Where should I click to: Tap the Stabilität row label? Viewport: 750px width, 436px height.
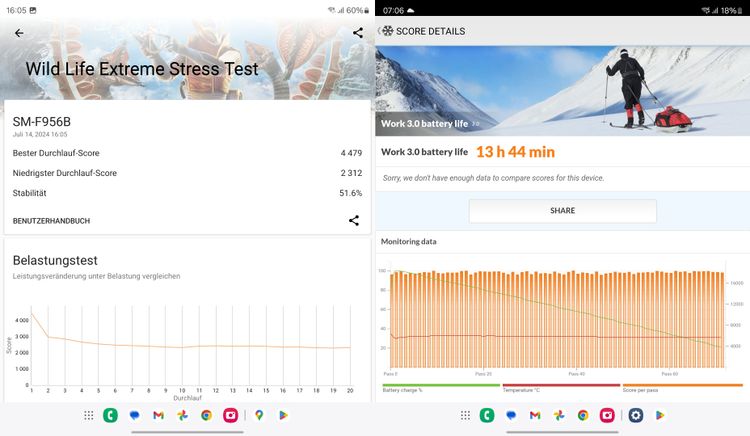tap(30, 193)
